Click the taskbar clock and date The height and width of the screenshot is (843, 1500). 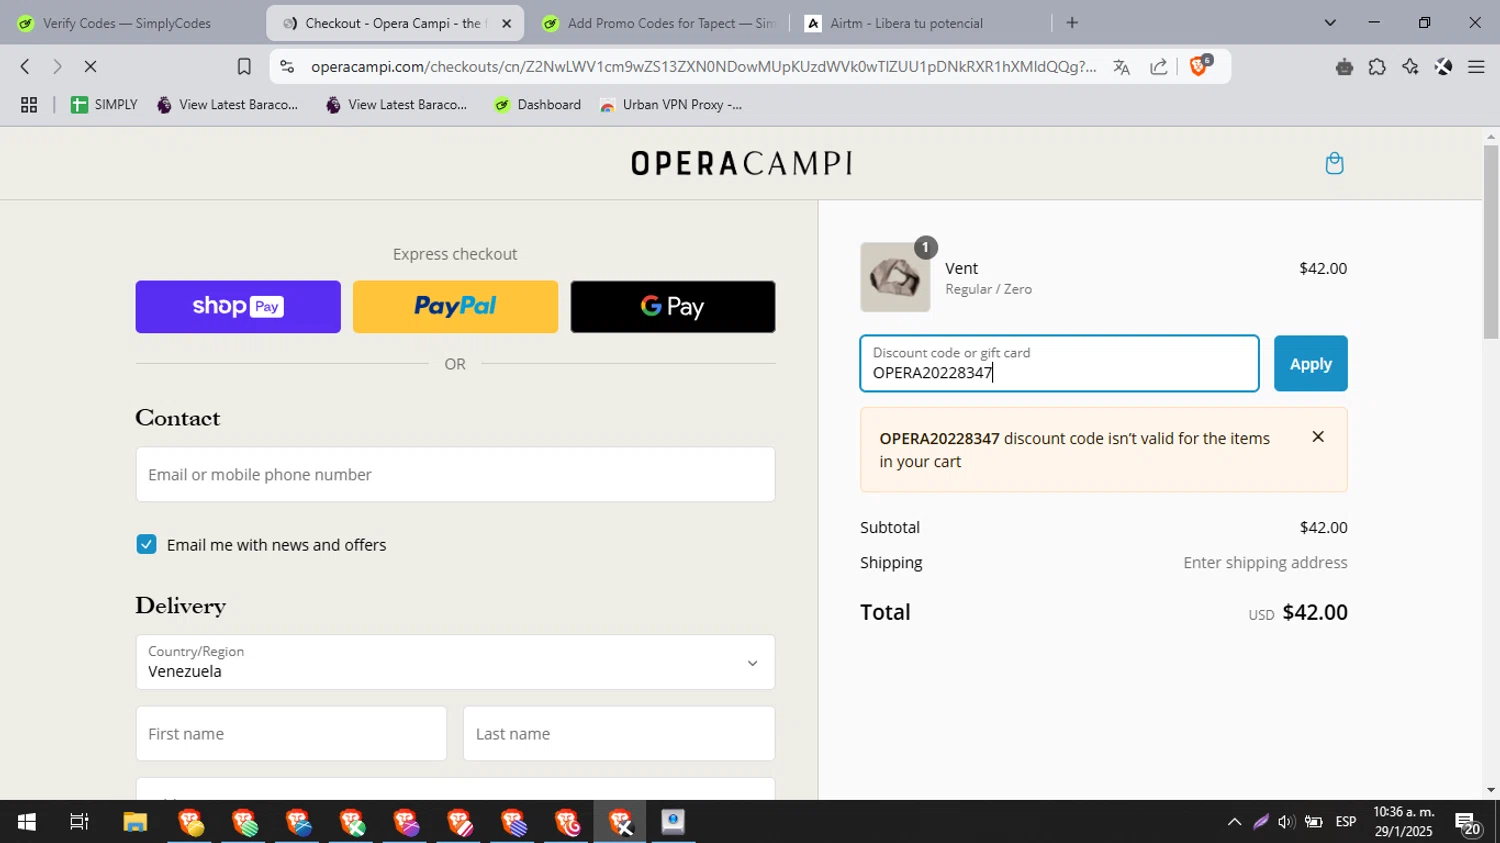coord(1404,822)
